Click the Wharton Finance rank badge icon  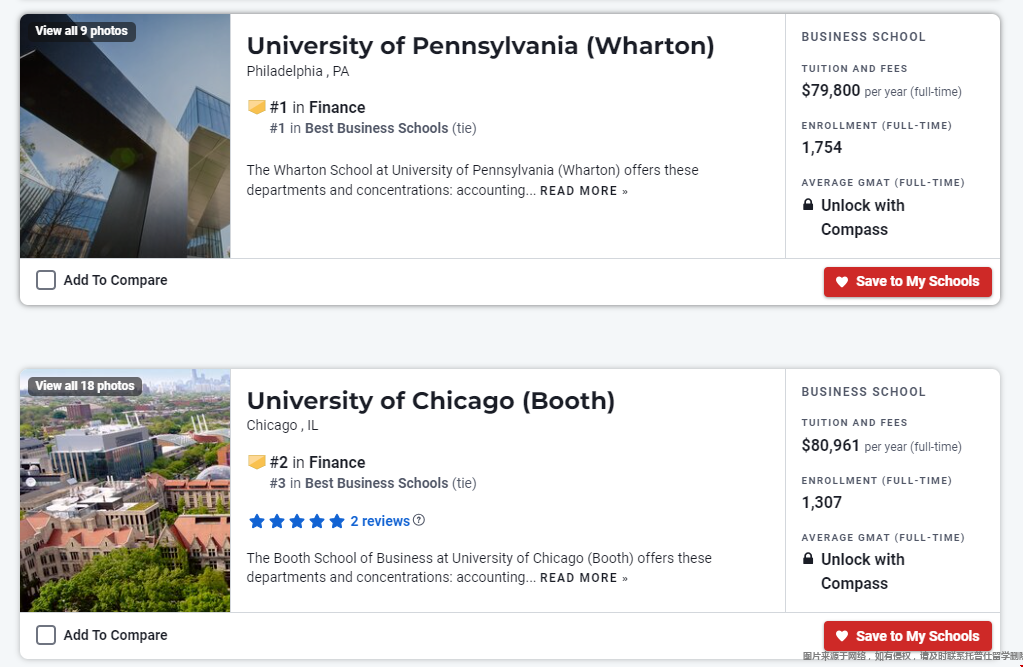click(x=256, y=107)
